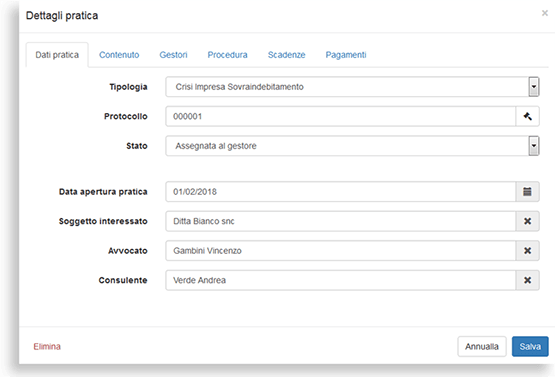Clear the Soggetto interessato field with the X icon

pyautogui.click(x=527, y=221)
